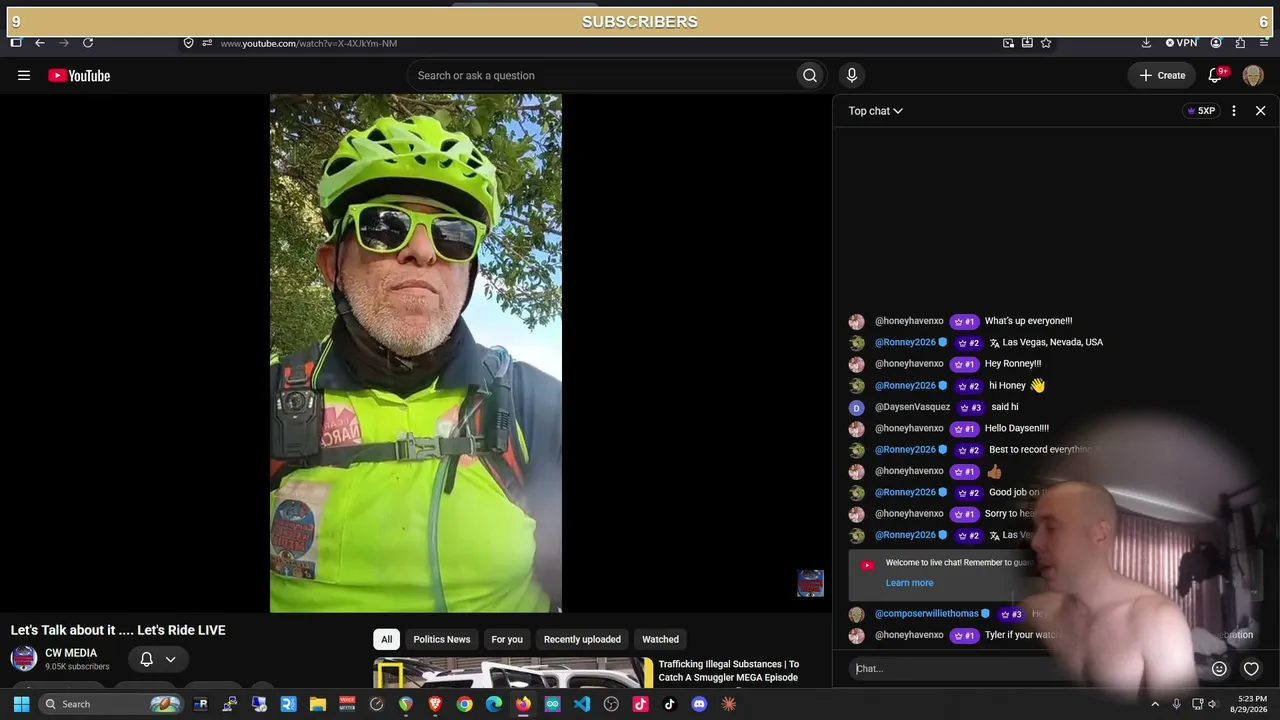Open the browser application menu

[1264, 43]
